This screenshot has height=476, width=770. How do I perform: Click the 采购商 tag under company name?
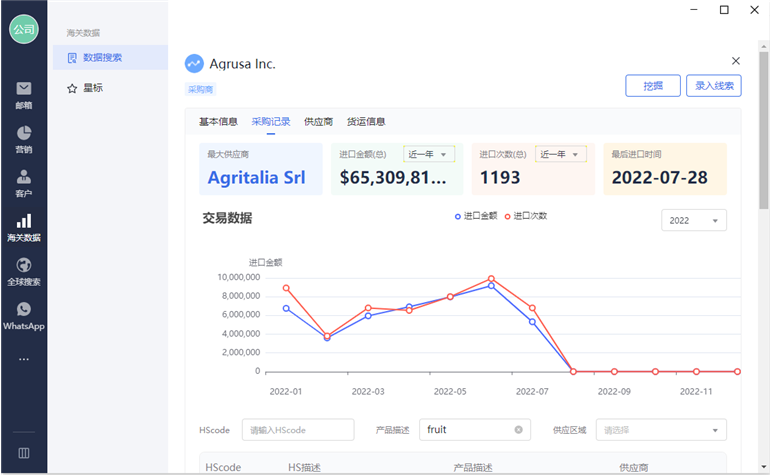click(x=200, y=89)
